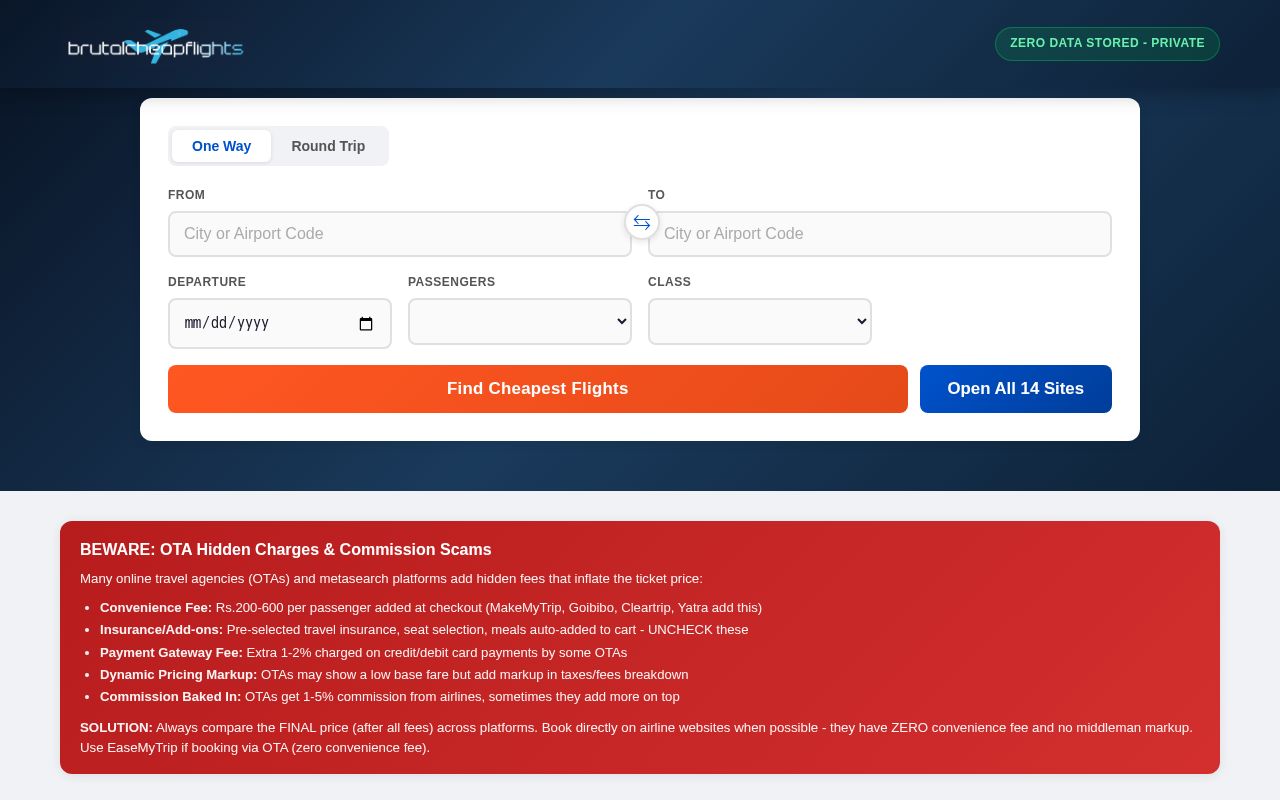Click the PASSENGERS field label
Screen dimensions: 1280x800
[x=451, y=282]
